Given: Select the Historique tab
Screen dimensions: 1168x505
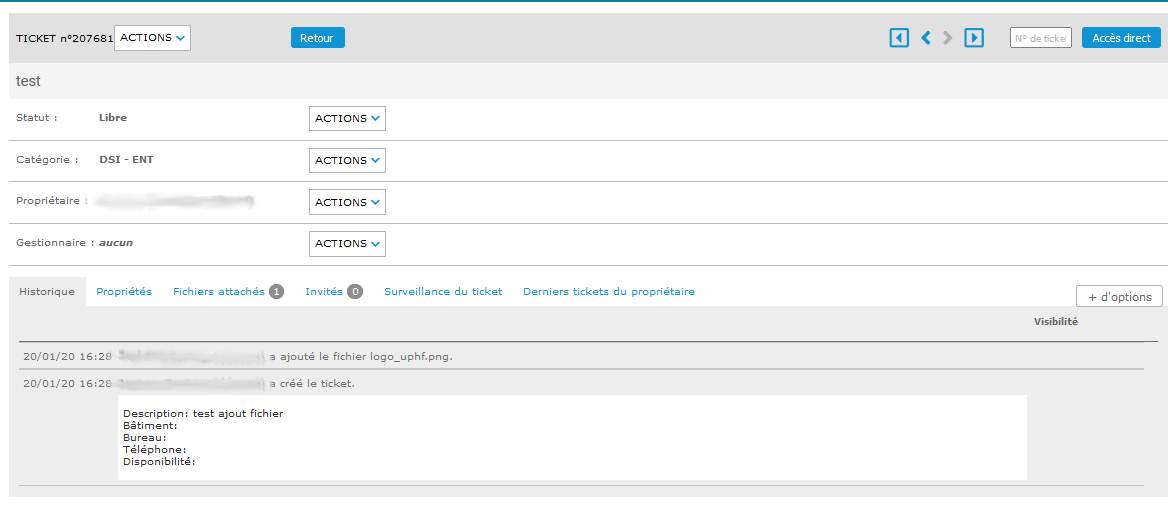Looking at the screenshot, I should click(47, 292).
